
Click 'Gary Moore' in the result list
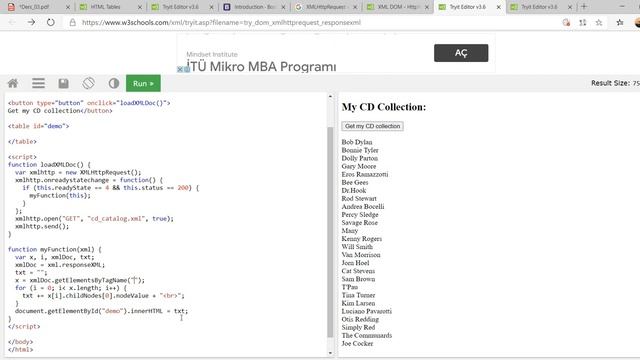(x=359, y=166)
